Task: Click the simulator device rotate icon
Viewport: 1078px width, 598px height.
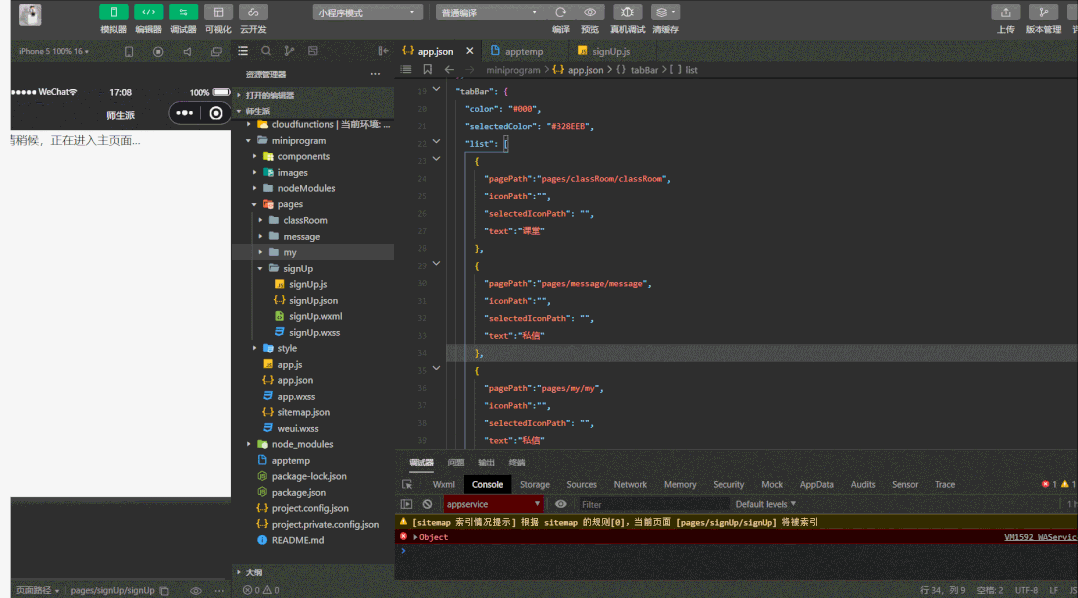Action: (129, 52)
